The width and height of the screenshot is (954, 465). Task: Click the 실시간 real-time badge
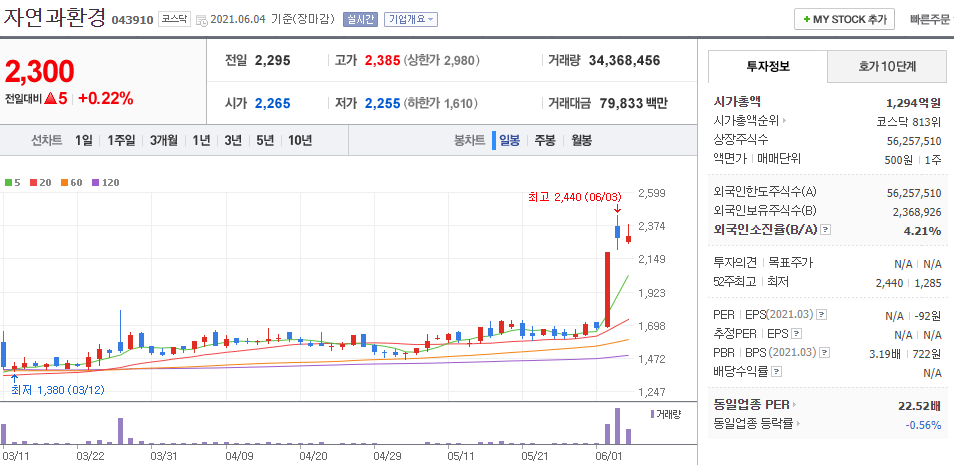pyautogui.click(x=360, y=19)
